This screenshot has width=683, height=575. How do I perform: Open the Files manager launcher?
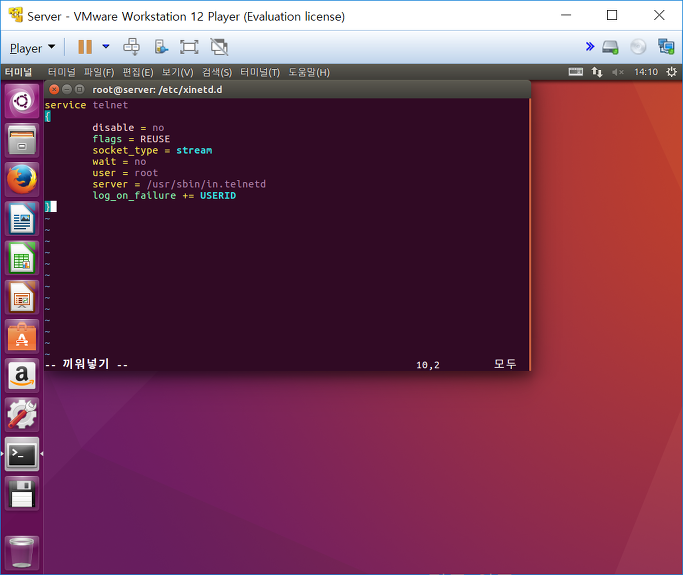click(22, 140)
